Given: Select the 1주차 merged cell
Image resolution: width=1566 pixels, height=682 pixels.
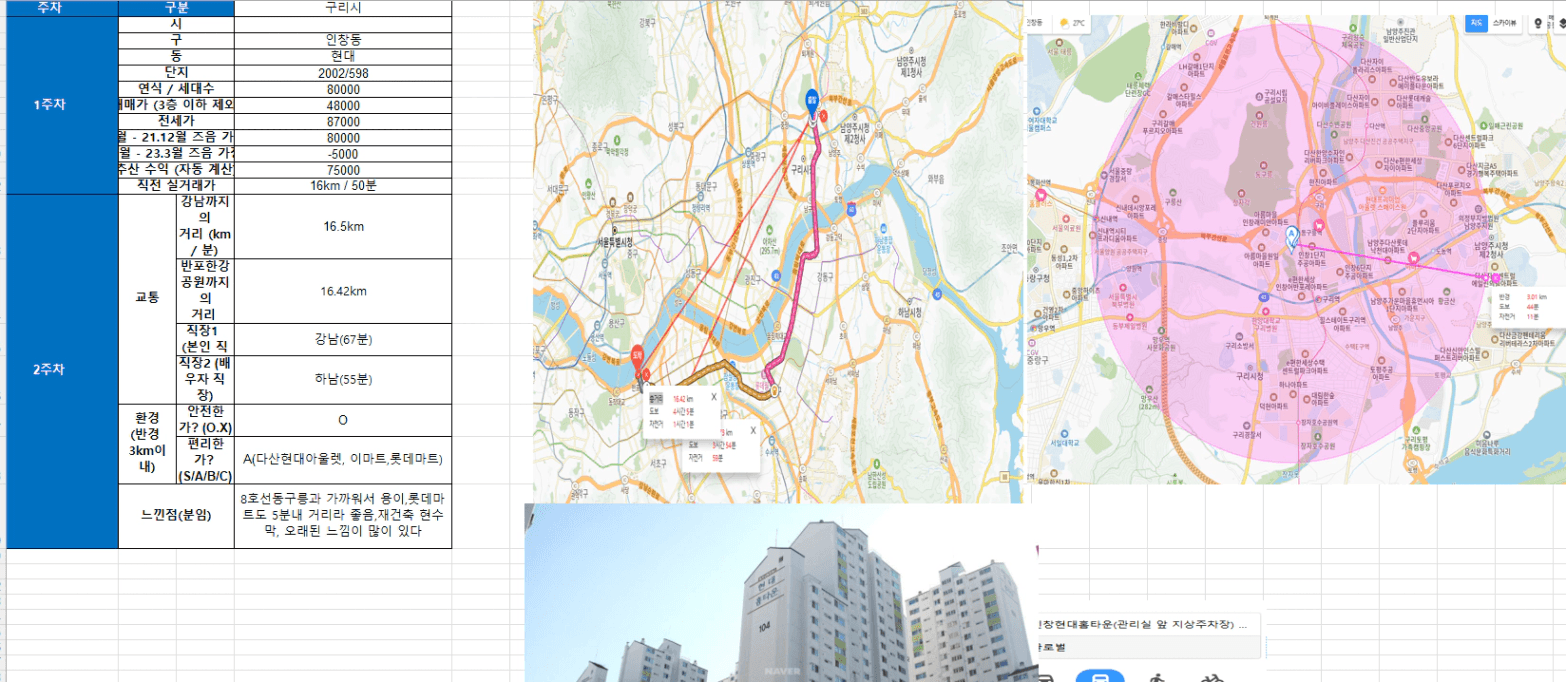Looking at the screenshot, I should pos(62,105).
